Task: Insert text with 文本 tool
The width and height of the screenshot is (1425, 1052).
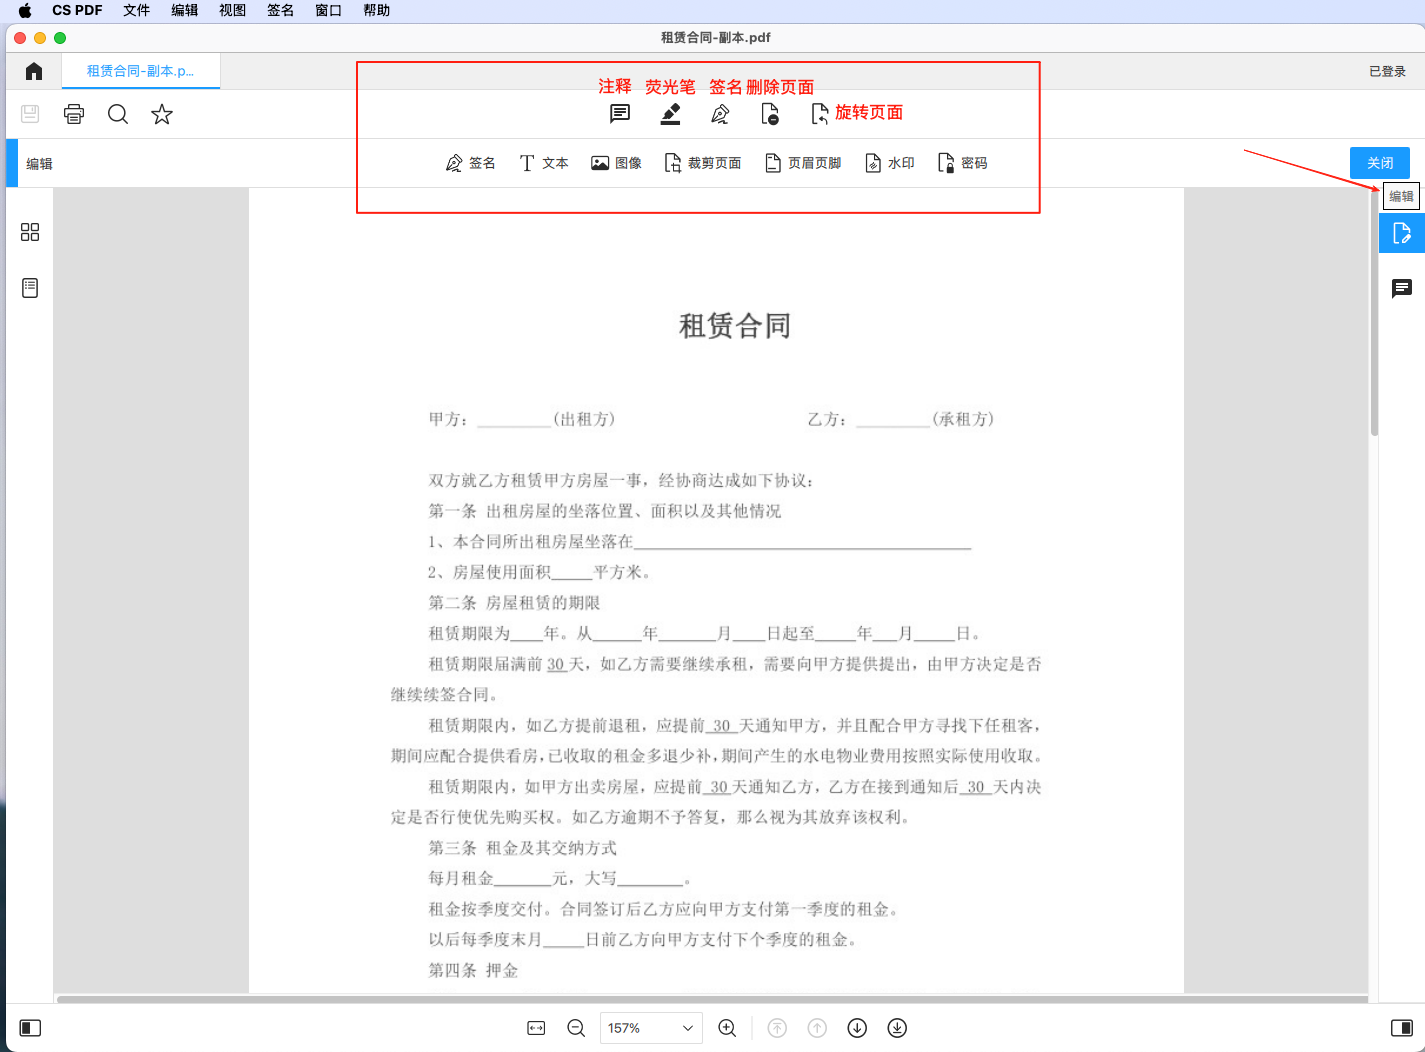Action: point(544,163)
